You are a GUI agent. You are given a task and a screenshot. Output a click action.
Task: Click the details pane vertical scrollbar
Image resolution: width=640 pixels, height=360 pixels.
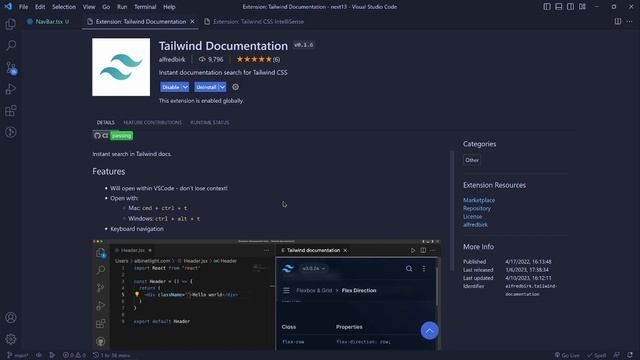click(451, 210)
